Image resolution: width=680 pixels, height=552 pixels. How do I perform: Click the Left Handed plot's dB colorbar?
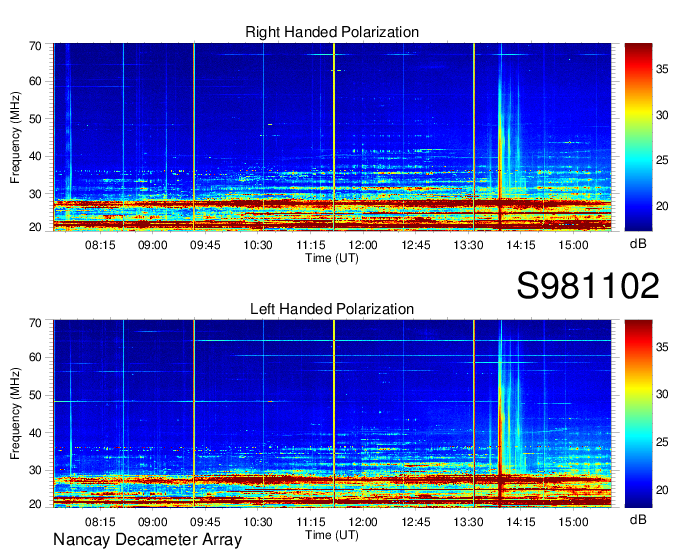pos(638,414)
